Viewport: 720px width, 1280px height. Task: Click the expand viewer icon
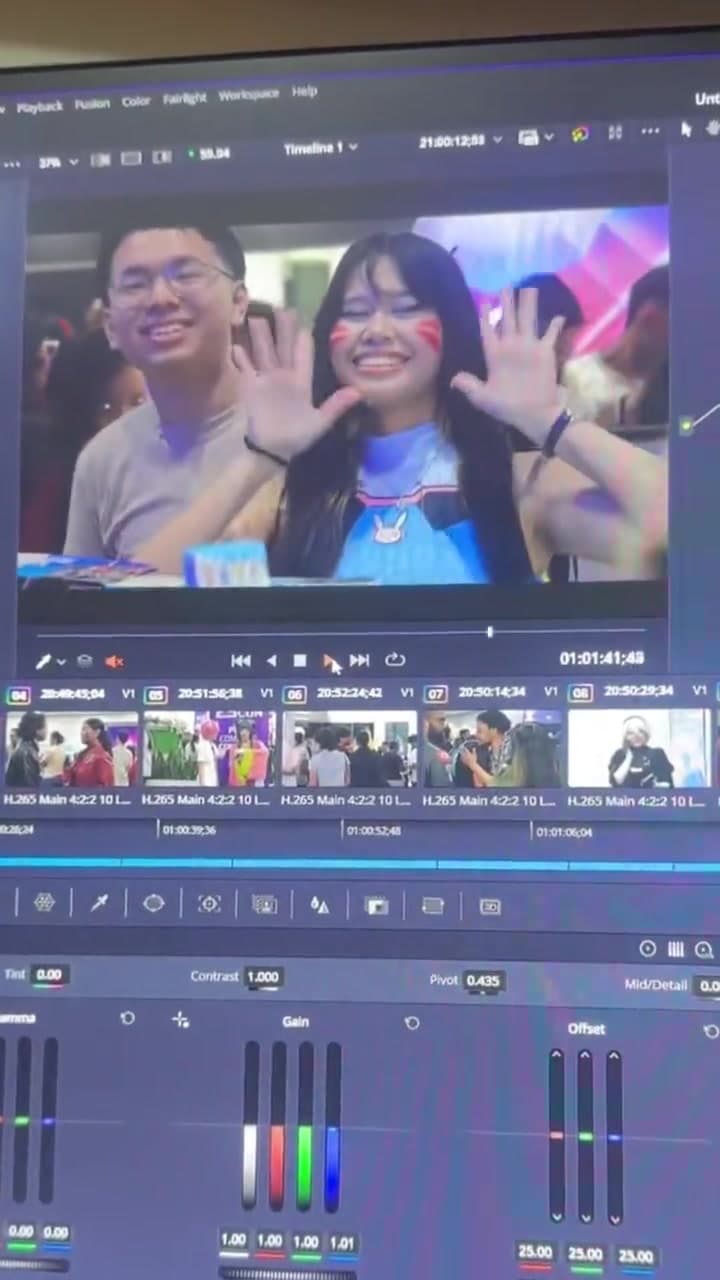615,132
